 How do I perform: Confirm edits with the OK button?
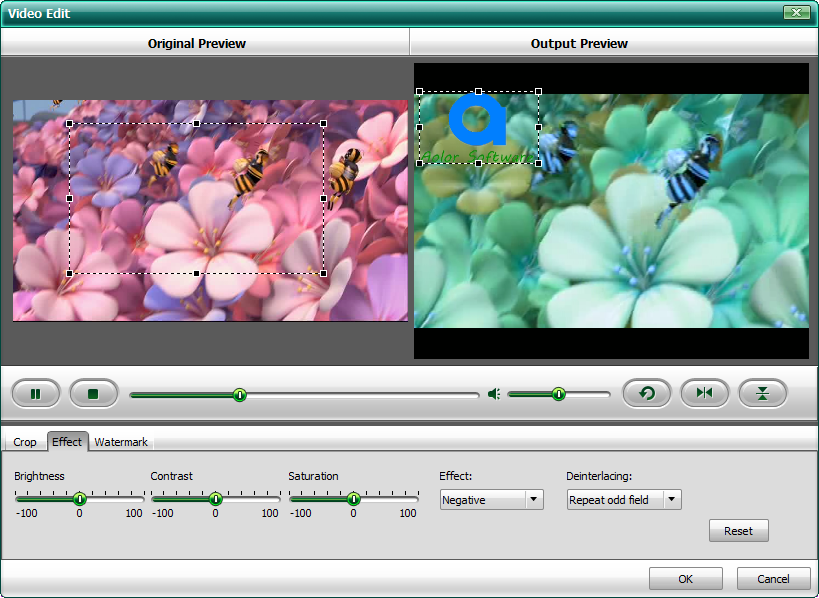pyautogui.click(x=685, y=579)
